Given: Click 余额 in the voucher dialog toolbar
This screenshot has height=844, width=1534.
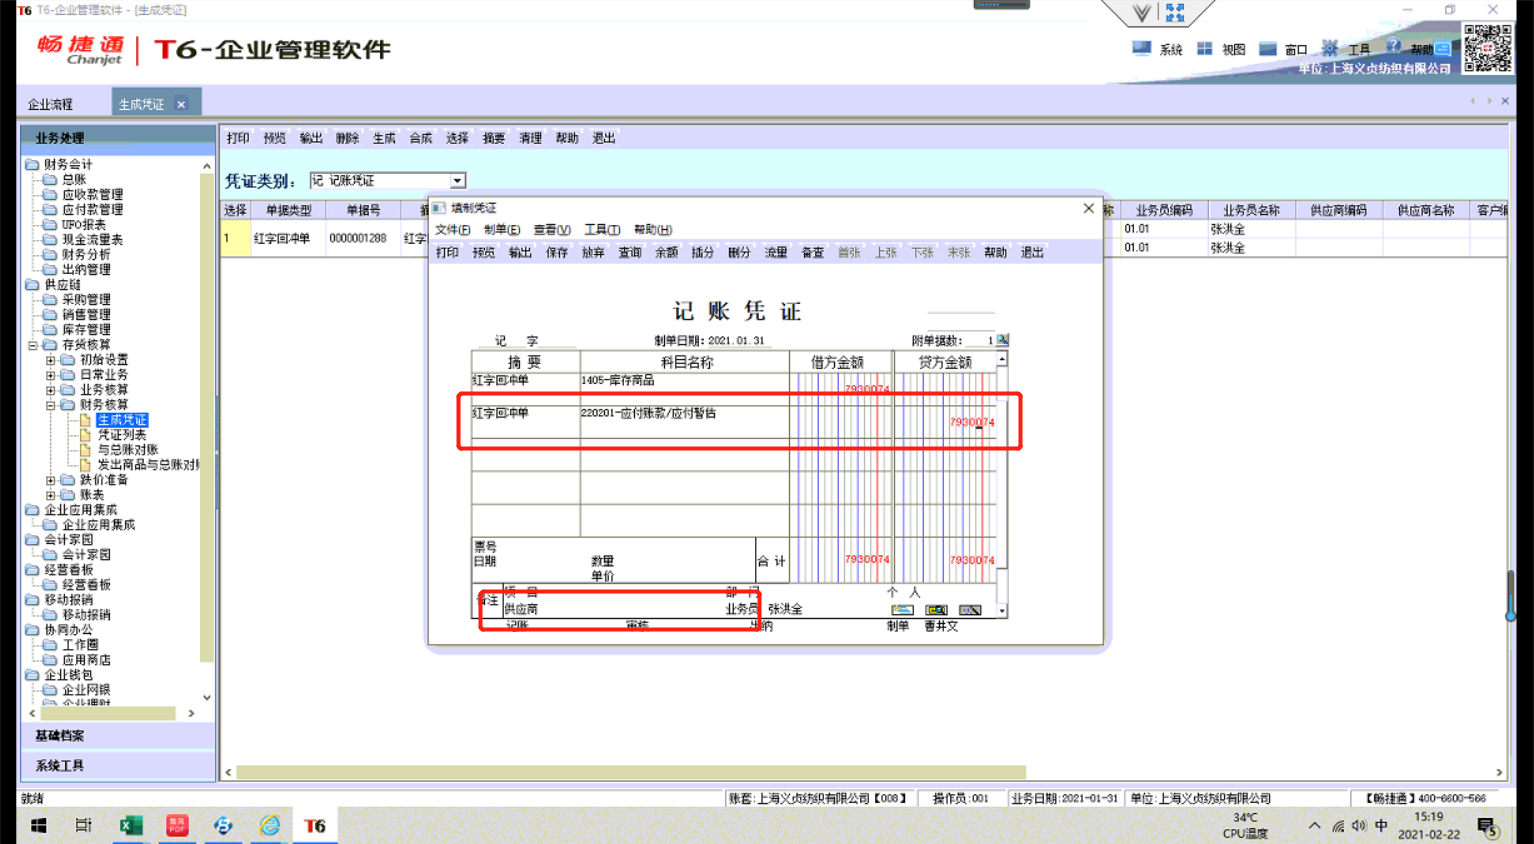Looking at the screenshot, I should 666,253.
